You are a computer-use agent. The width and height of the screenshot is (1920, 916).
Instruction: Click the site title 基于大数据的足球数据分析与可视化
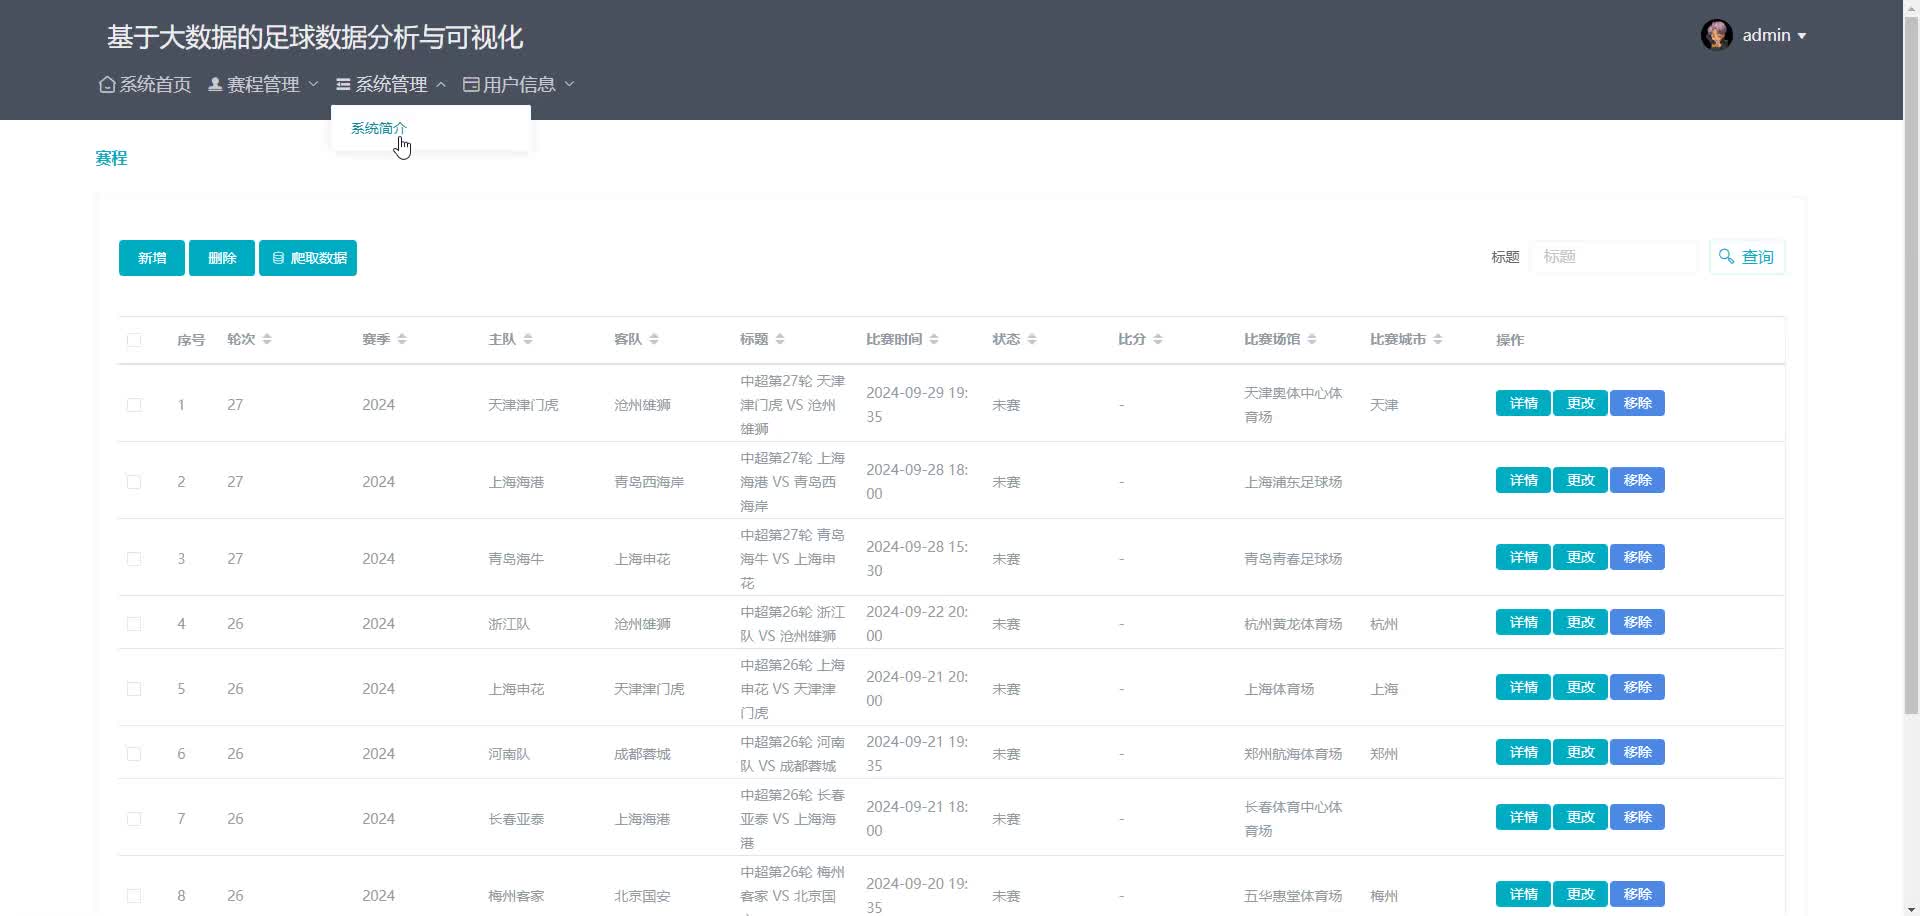tap(315, 37)
